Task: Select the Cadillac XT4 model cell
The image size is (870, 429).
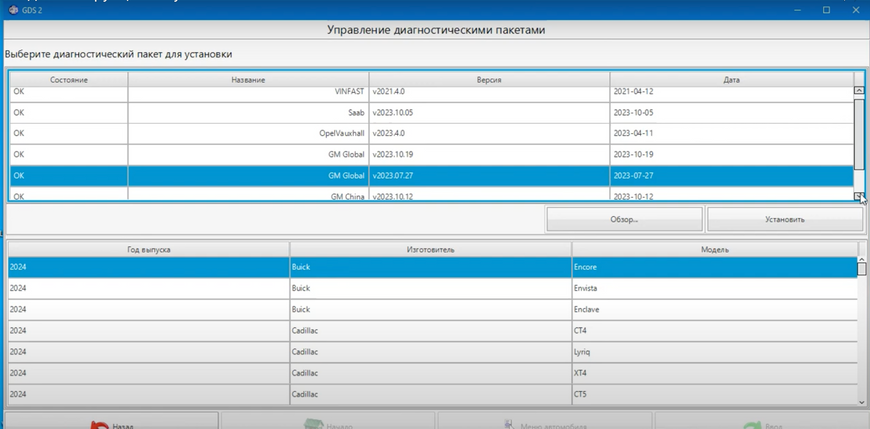Action: (715, 373)
